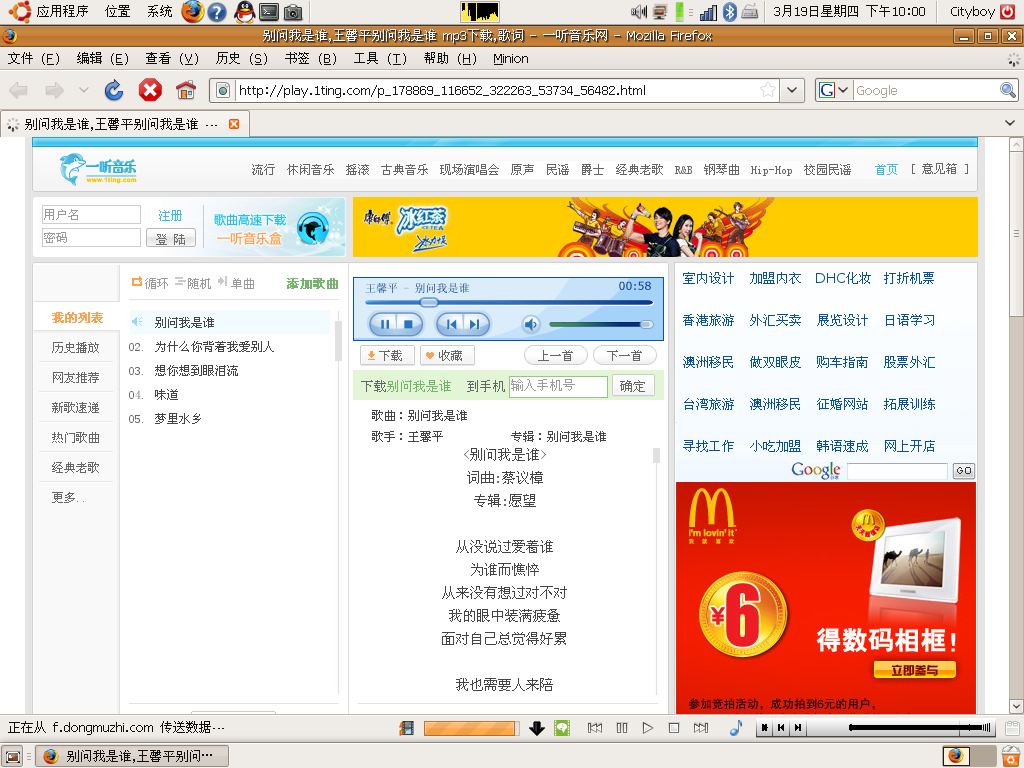Close the 别问我是谁 browser tab
Viewport: 1024px width, 768px height.
click(234, 124)
